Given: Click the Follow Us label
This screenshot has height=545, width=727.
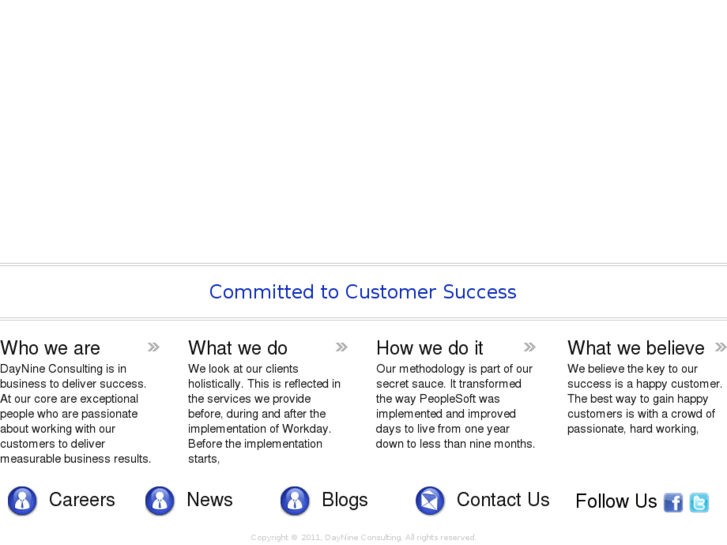Looking at the screenshot, I should pyautogui.click(x=616, y=501).
